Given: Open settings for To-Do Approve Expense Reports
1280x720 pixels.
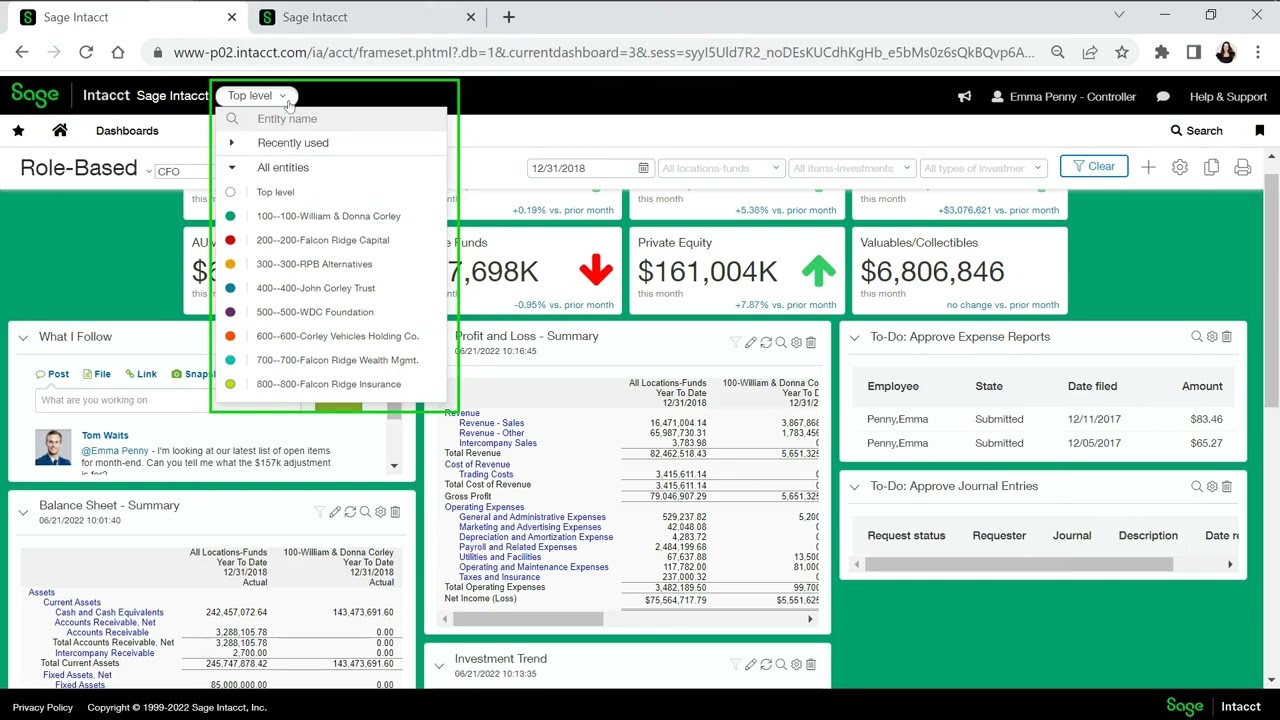Looking at the screenshot, I should coord(1212,337).
